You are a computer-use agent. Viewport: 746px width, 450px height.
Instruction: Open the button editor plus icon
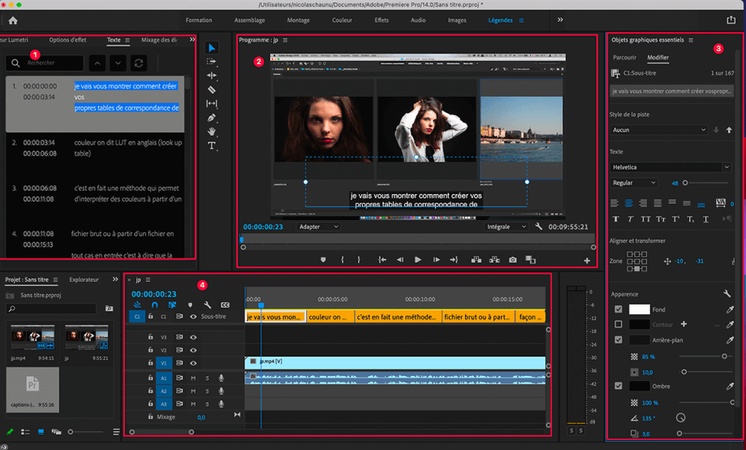[x=587, y=260]
